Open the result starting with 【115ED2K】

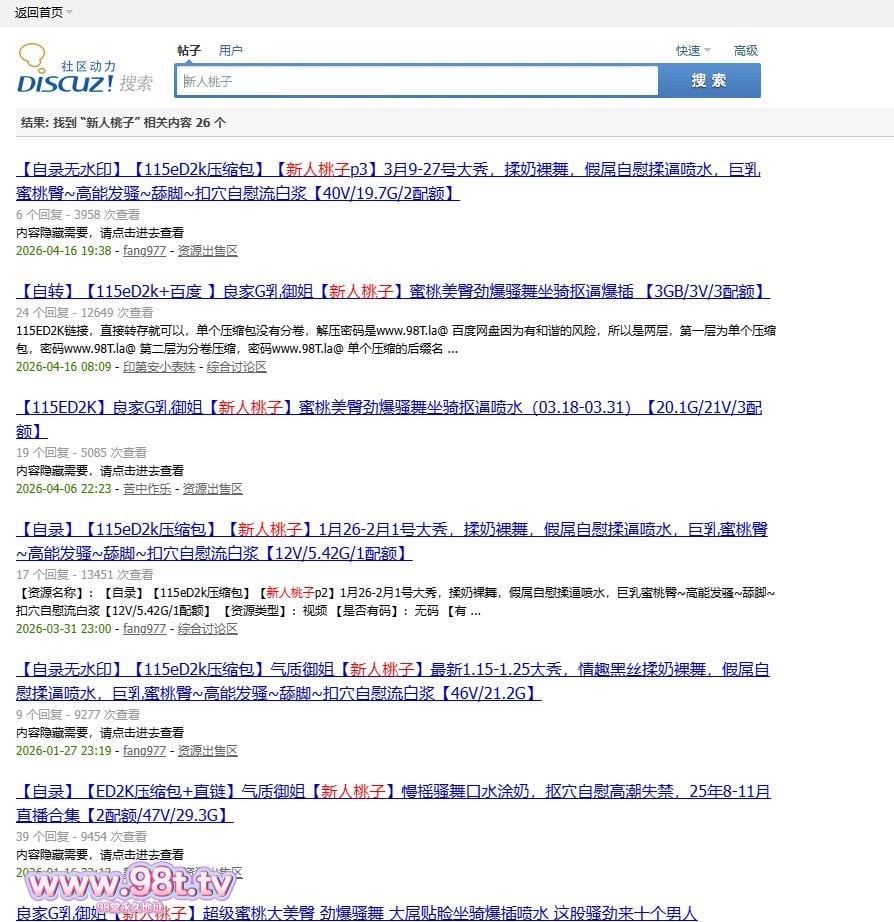point(390,407)
